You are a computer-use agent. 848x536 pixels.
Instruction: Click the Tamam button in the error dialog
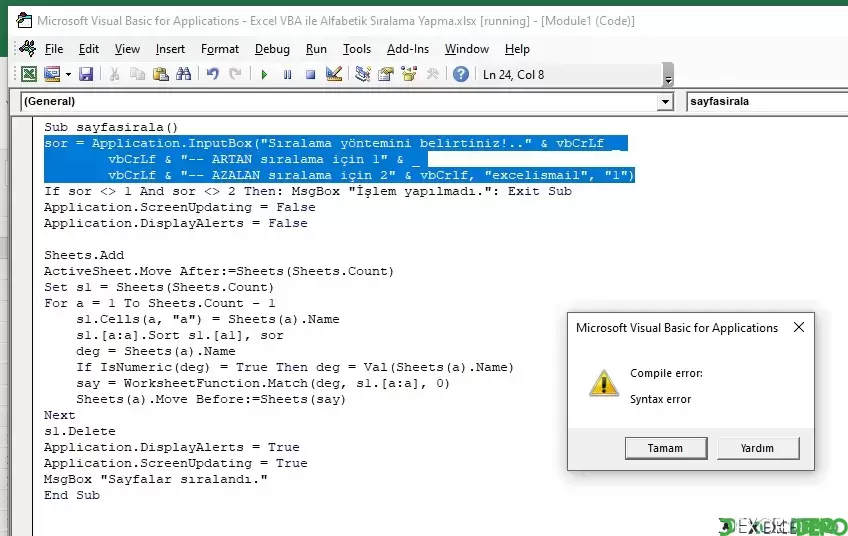click(x=666, y=448)
